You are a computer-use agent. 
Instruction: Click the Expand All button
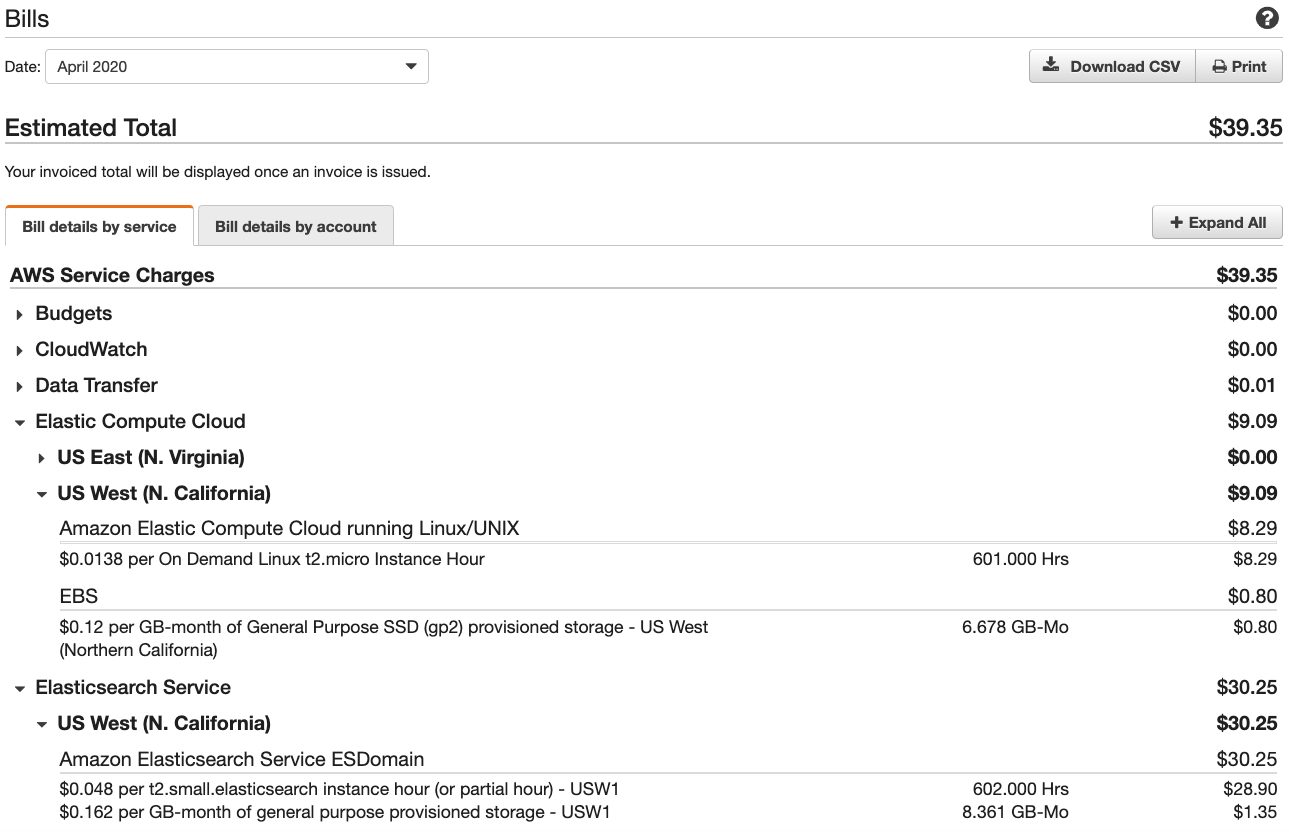pyautogui.click(x=1217, y=223)
